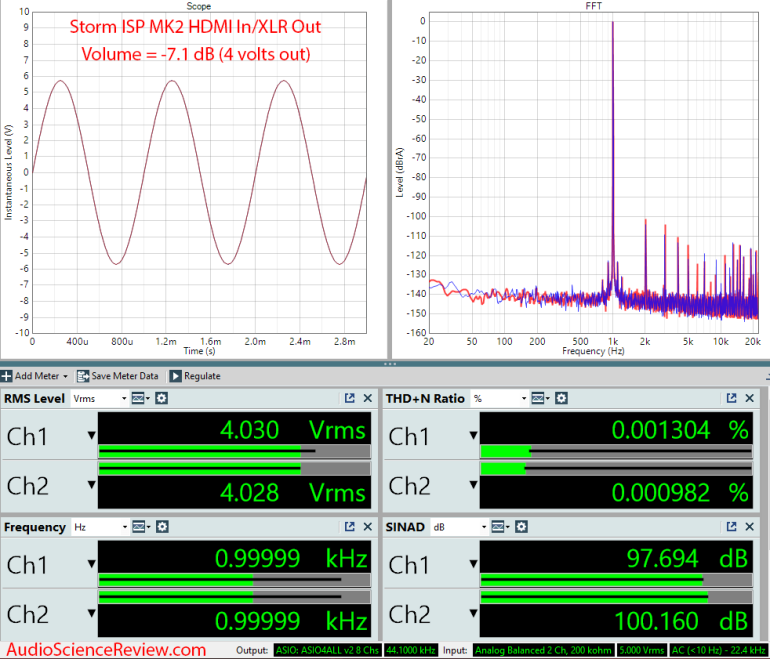Viewport: 770px width, 659px height.
Task: Click settings gear on Frequency meter
Action: (161, 527)
